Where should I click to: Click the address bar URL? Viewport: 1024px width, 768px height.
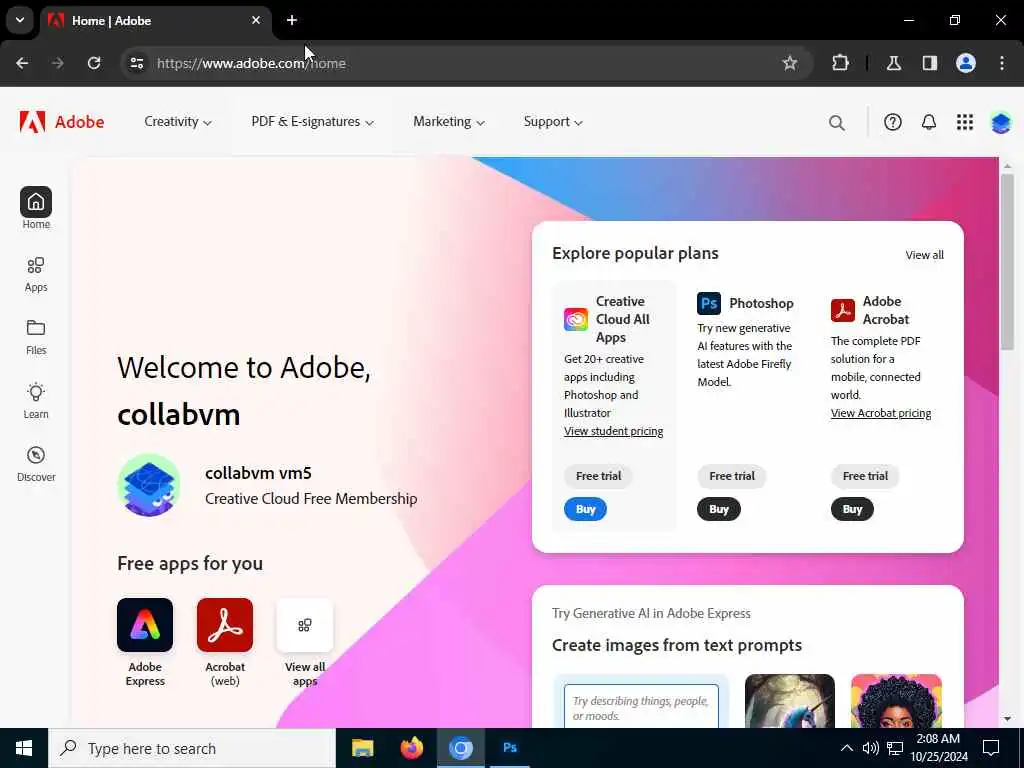(251, 63)
